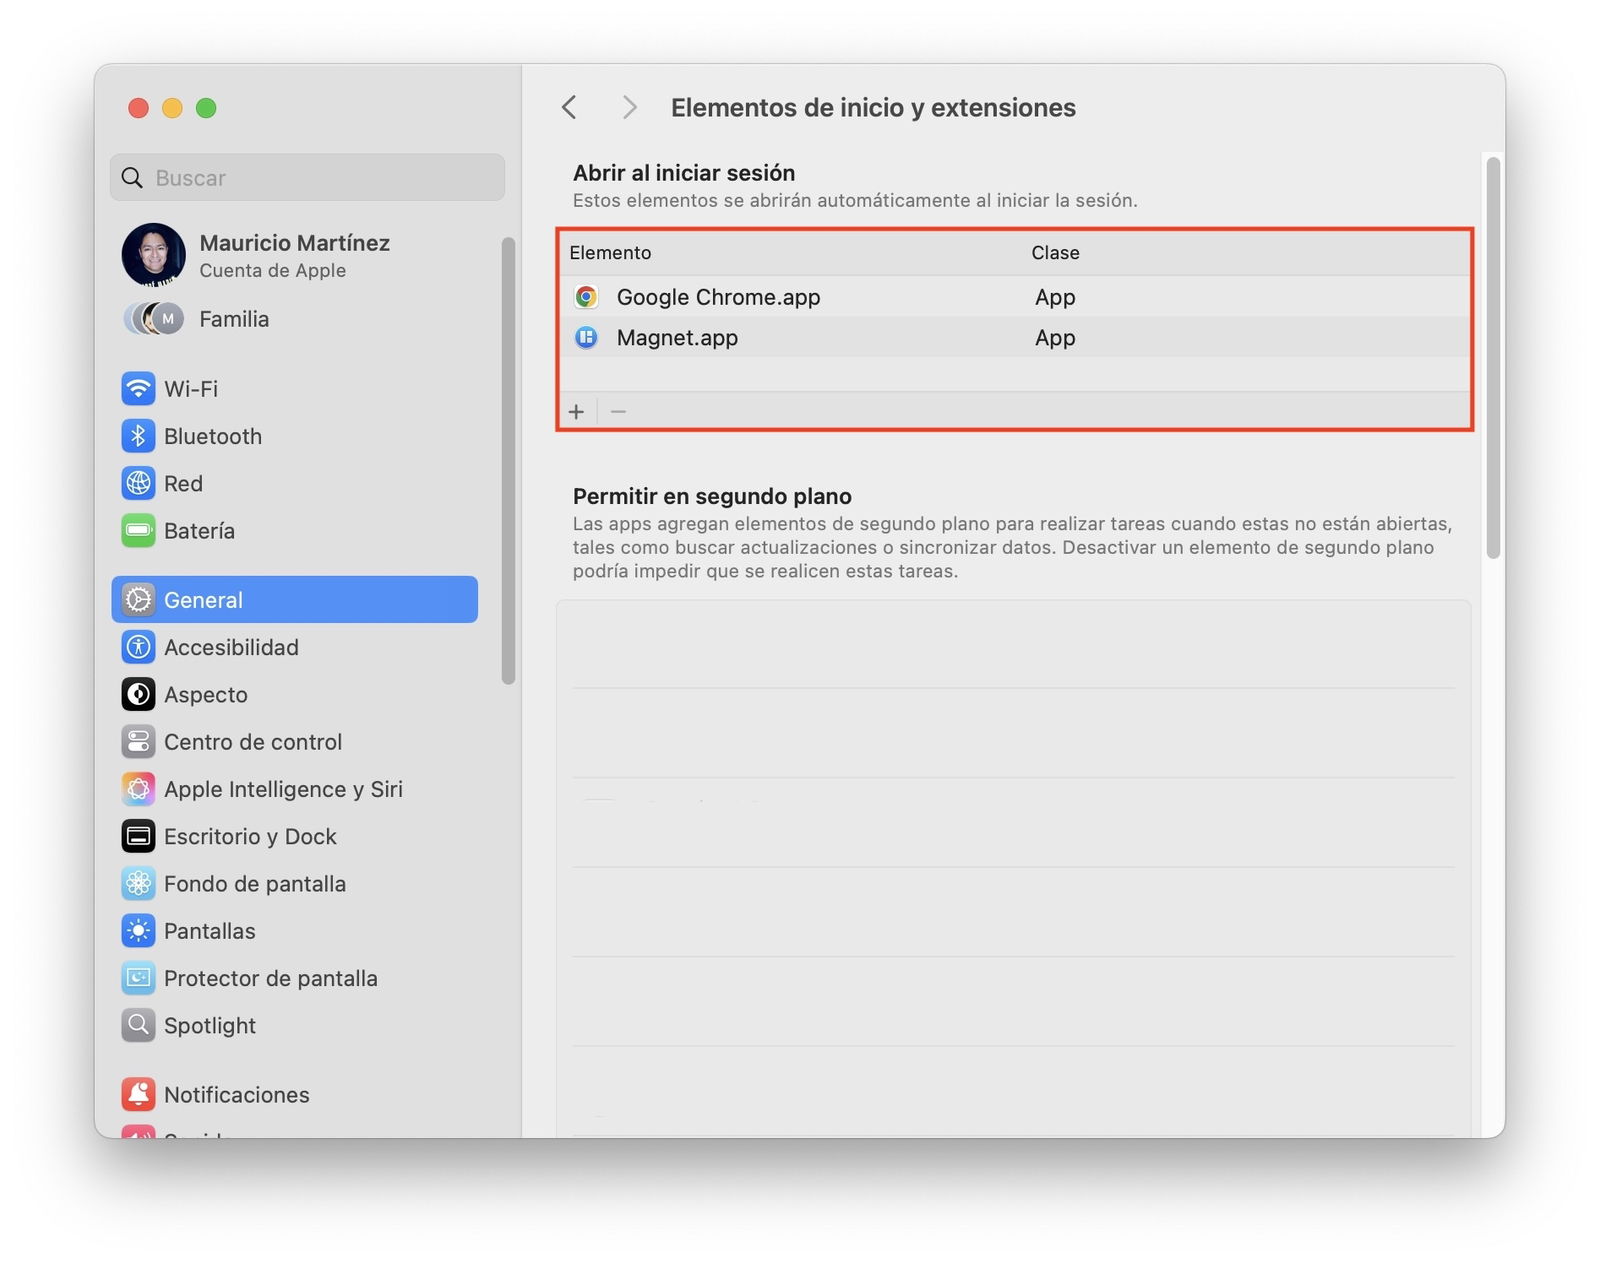Click Mauricio Martínez profile picture
This screenshot has width=1600, height=1263.
click(154, 255)
